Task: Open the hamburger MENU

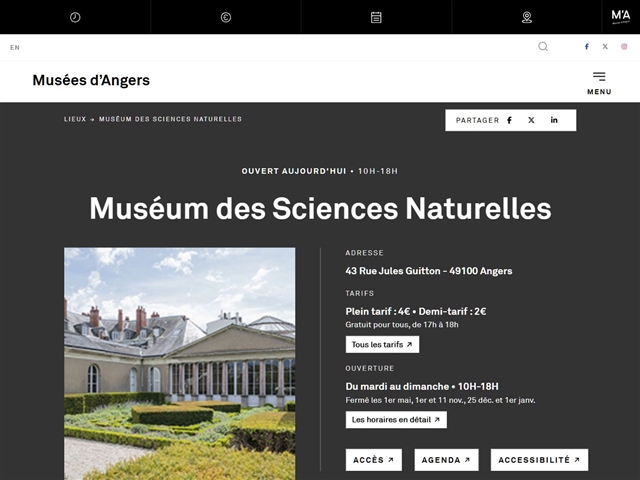Action: coord(599,83)
